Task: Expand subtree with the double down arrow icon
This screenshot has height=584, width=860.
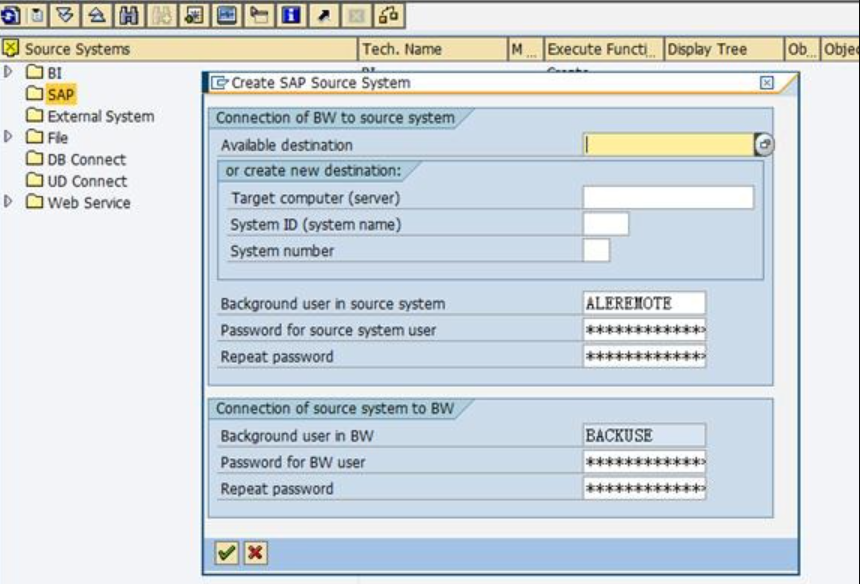Action: 65,15
